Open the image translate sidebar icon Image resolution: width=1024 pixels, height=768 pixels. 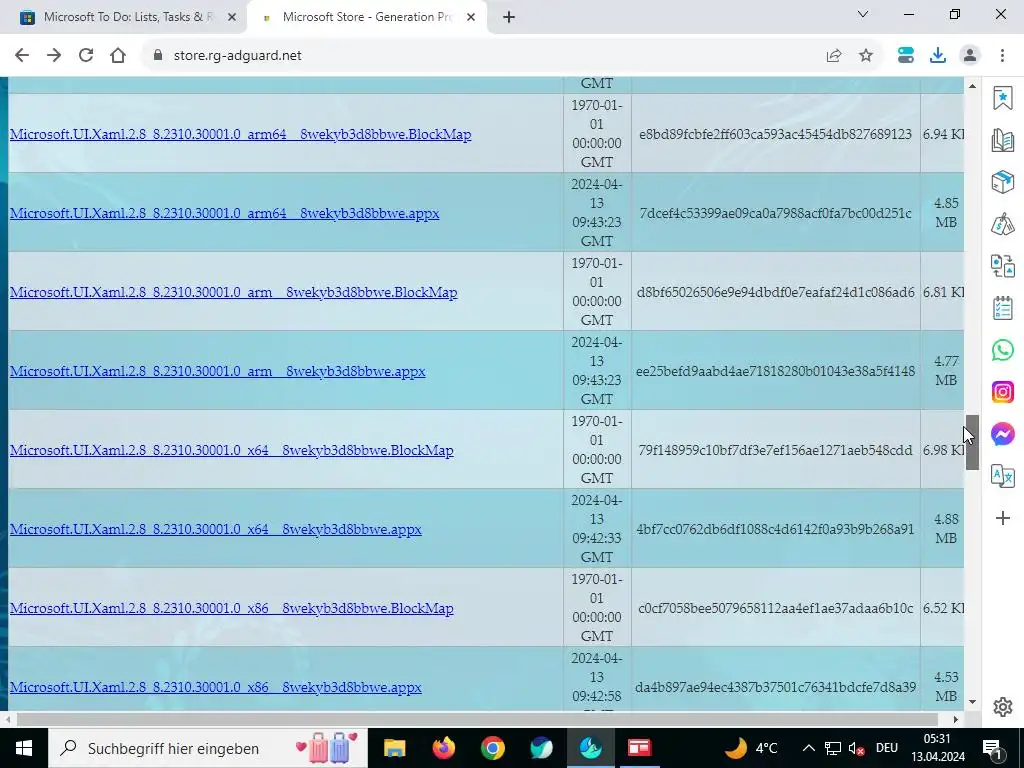click(x=1002, y=266)
